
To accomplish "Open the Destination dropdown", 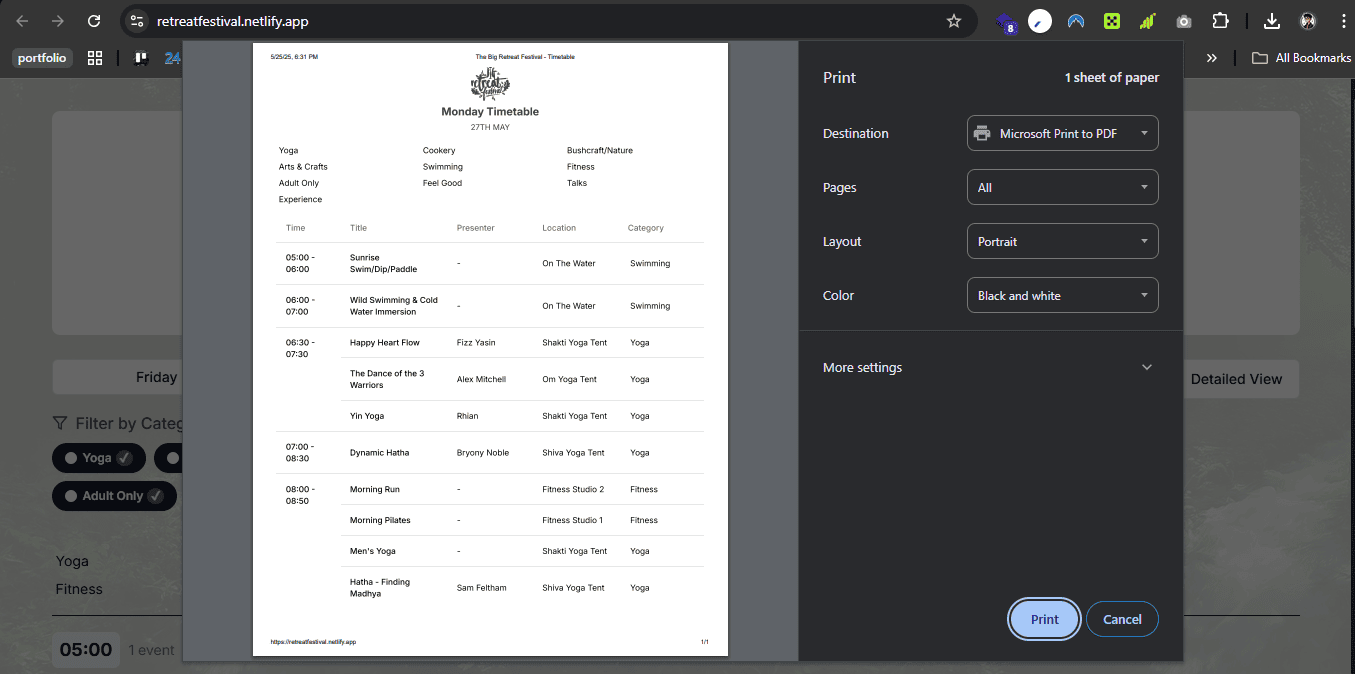I will click(1062, 134).
